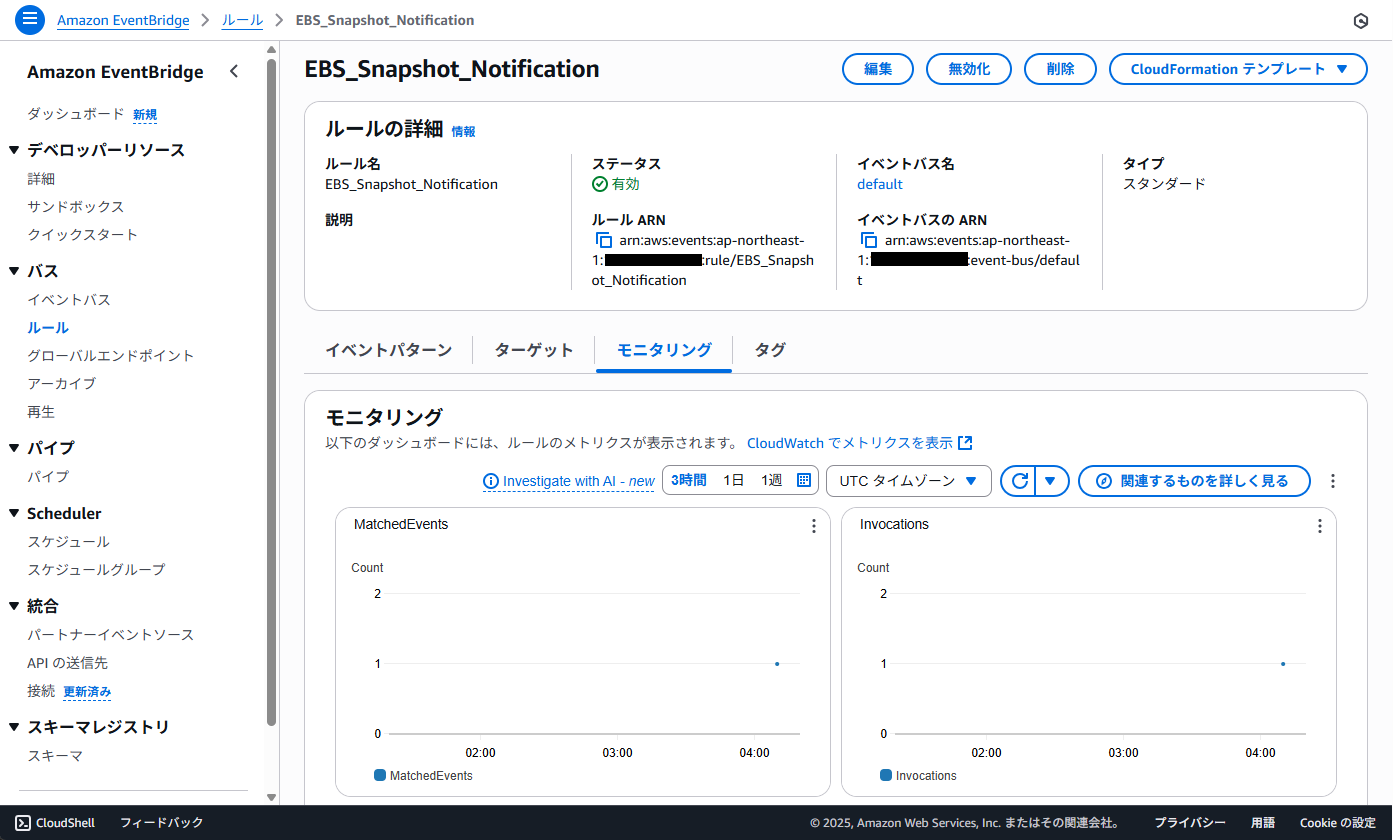Click the hexagon icon at top right
This screenshot has width=1393, height=840.
click(x=1359, y=21)
